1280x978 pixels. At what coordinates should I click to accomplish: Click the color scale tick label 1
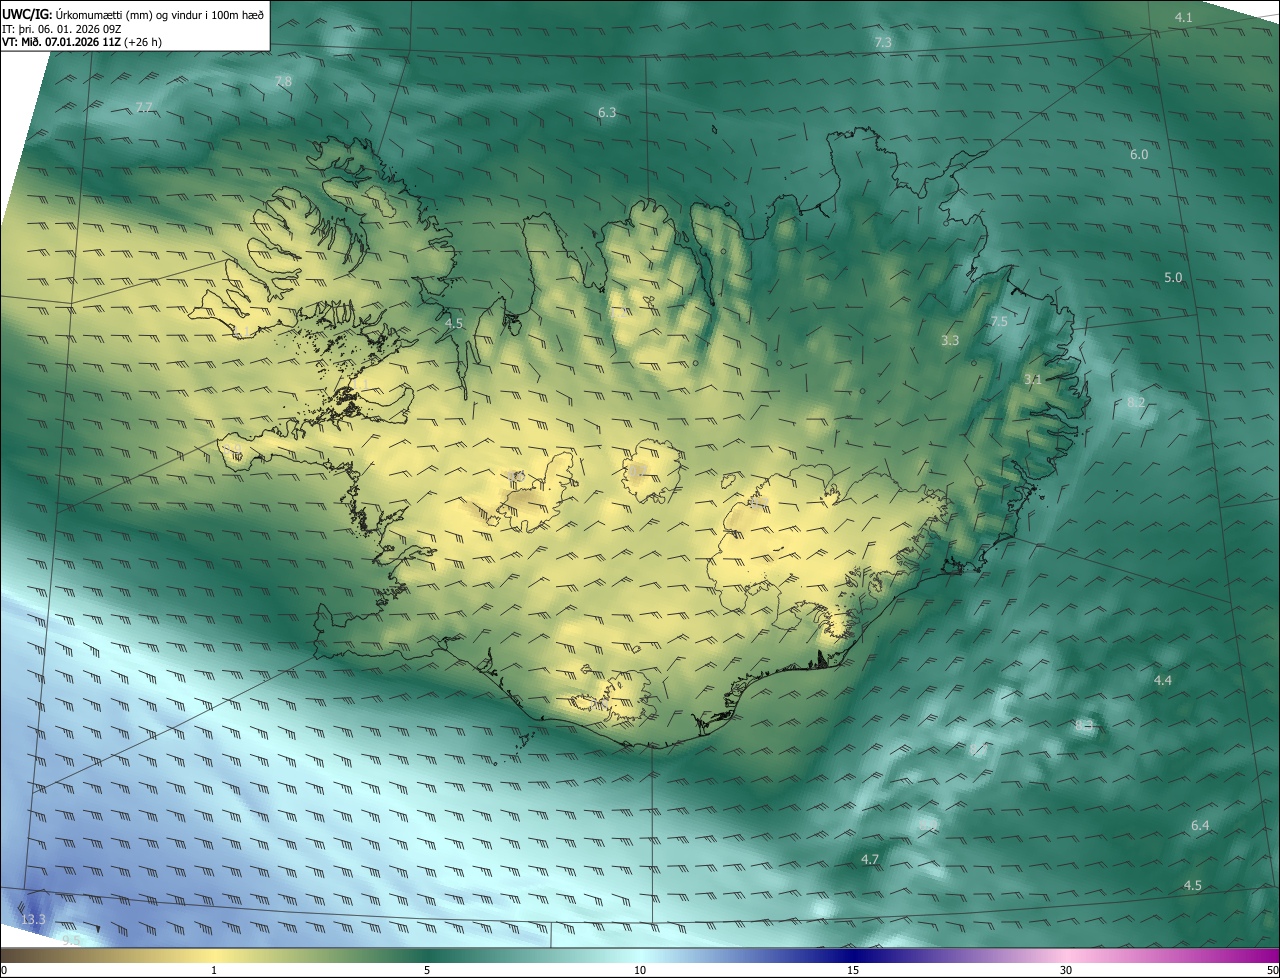click(214, 970)
